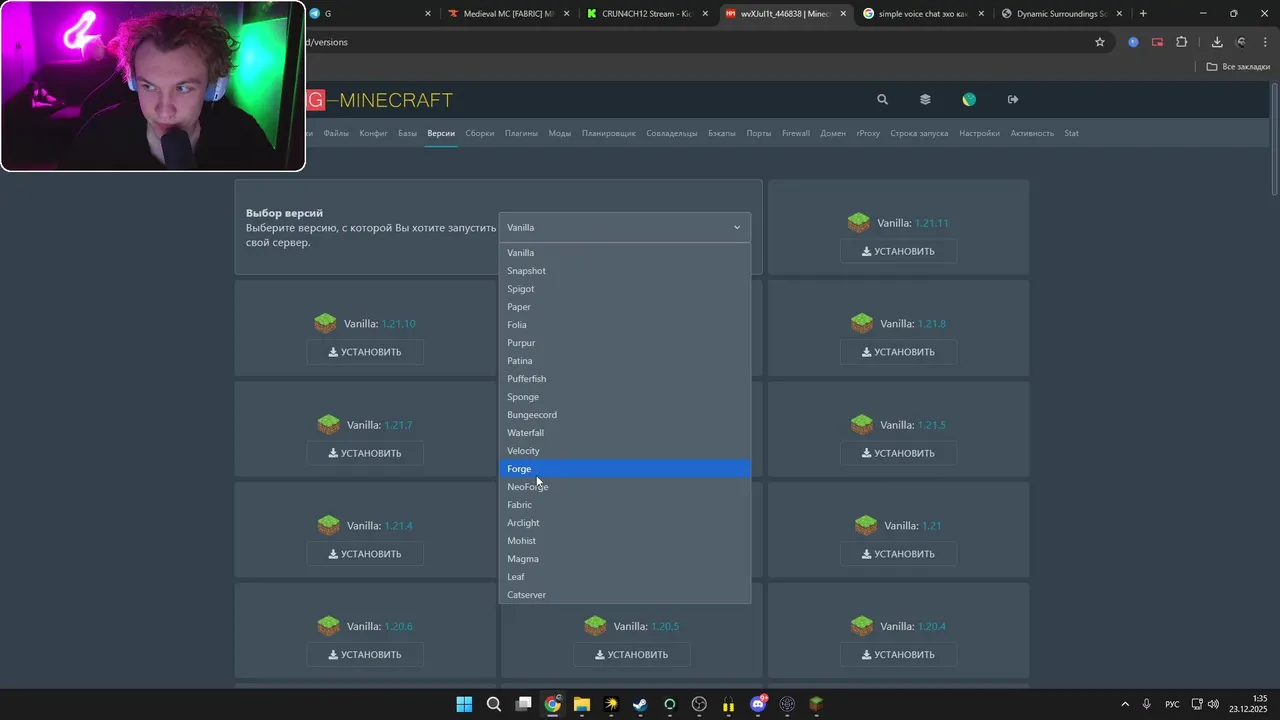1280x720 pixels.
Task: Open the Конфиг navigation tab
Action: coord(373,133)
